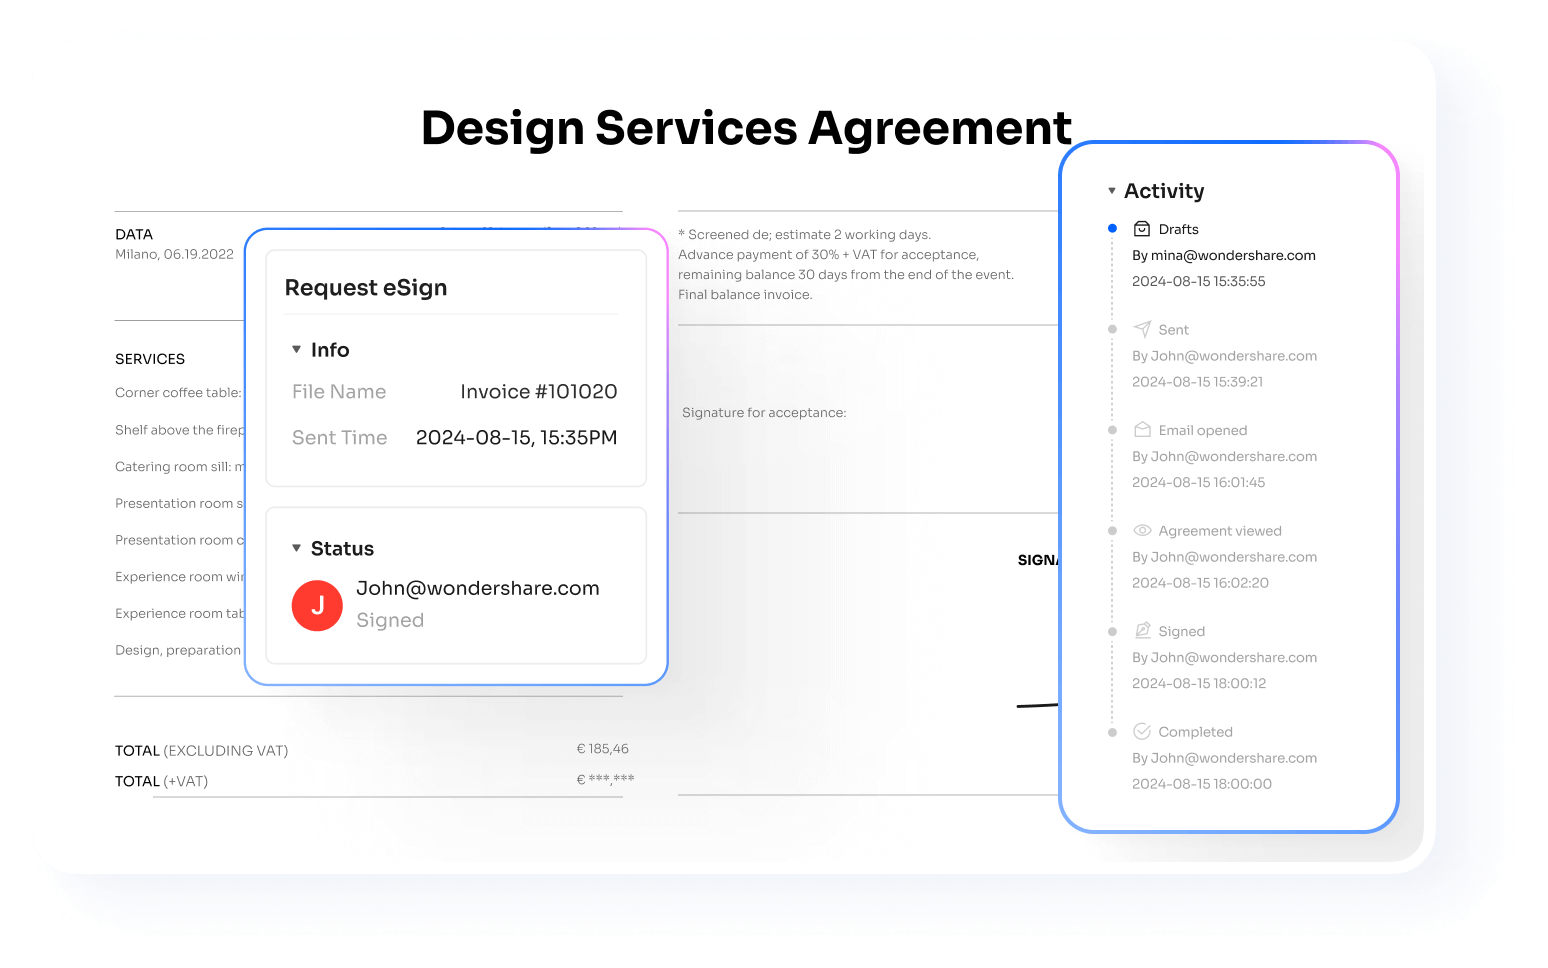Click TOTAL (EXCLUDING VAT) label

[x=201, y=751]
